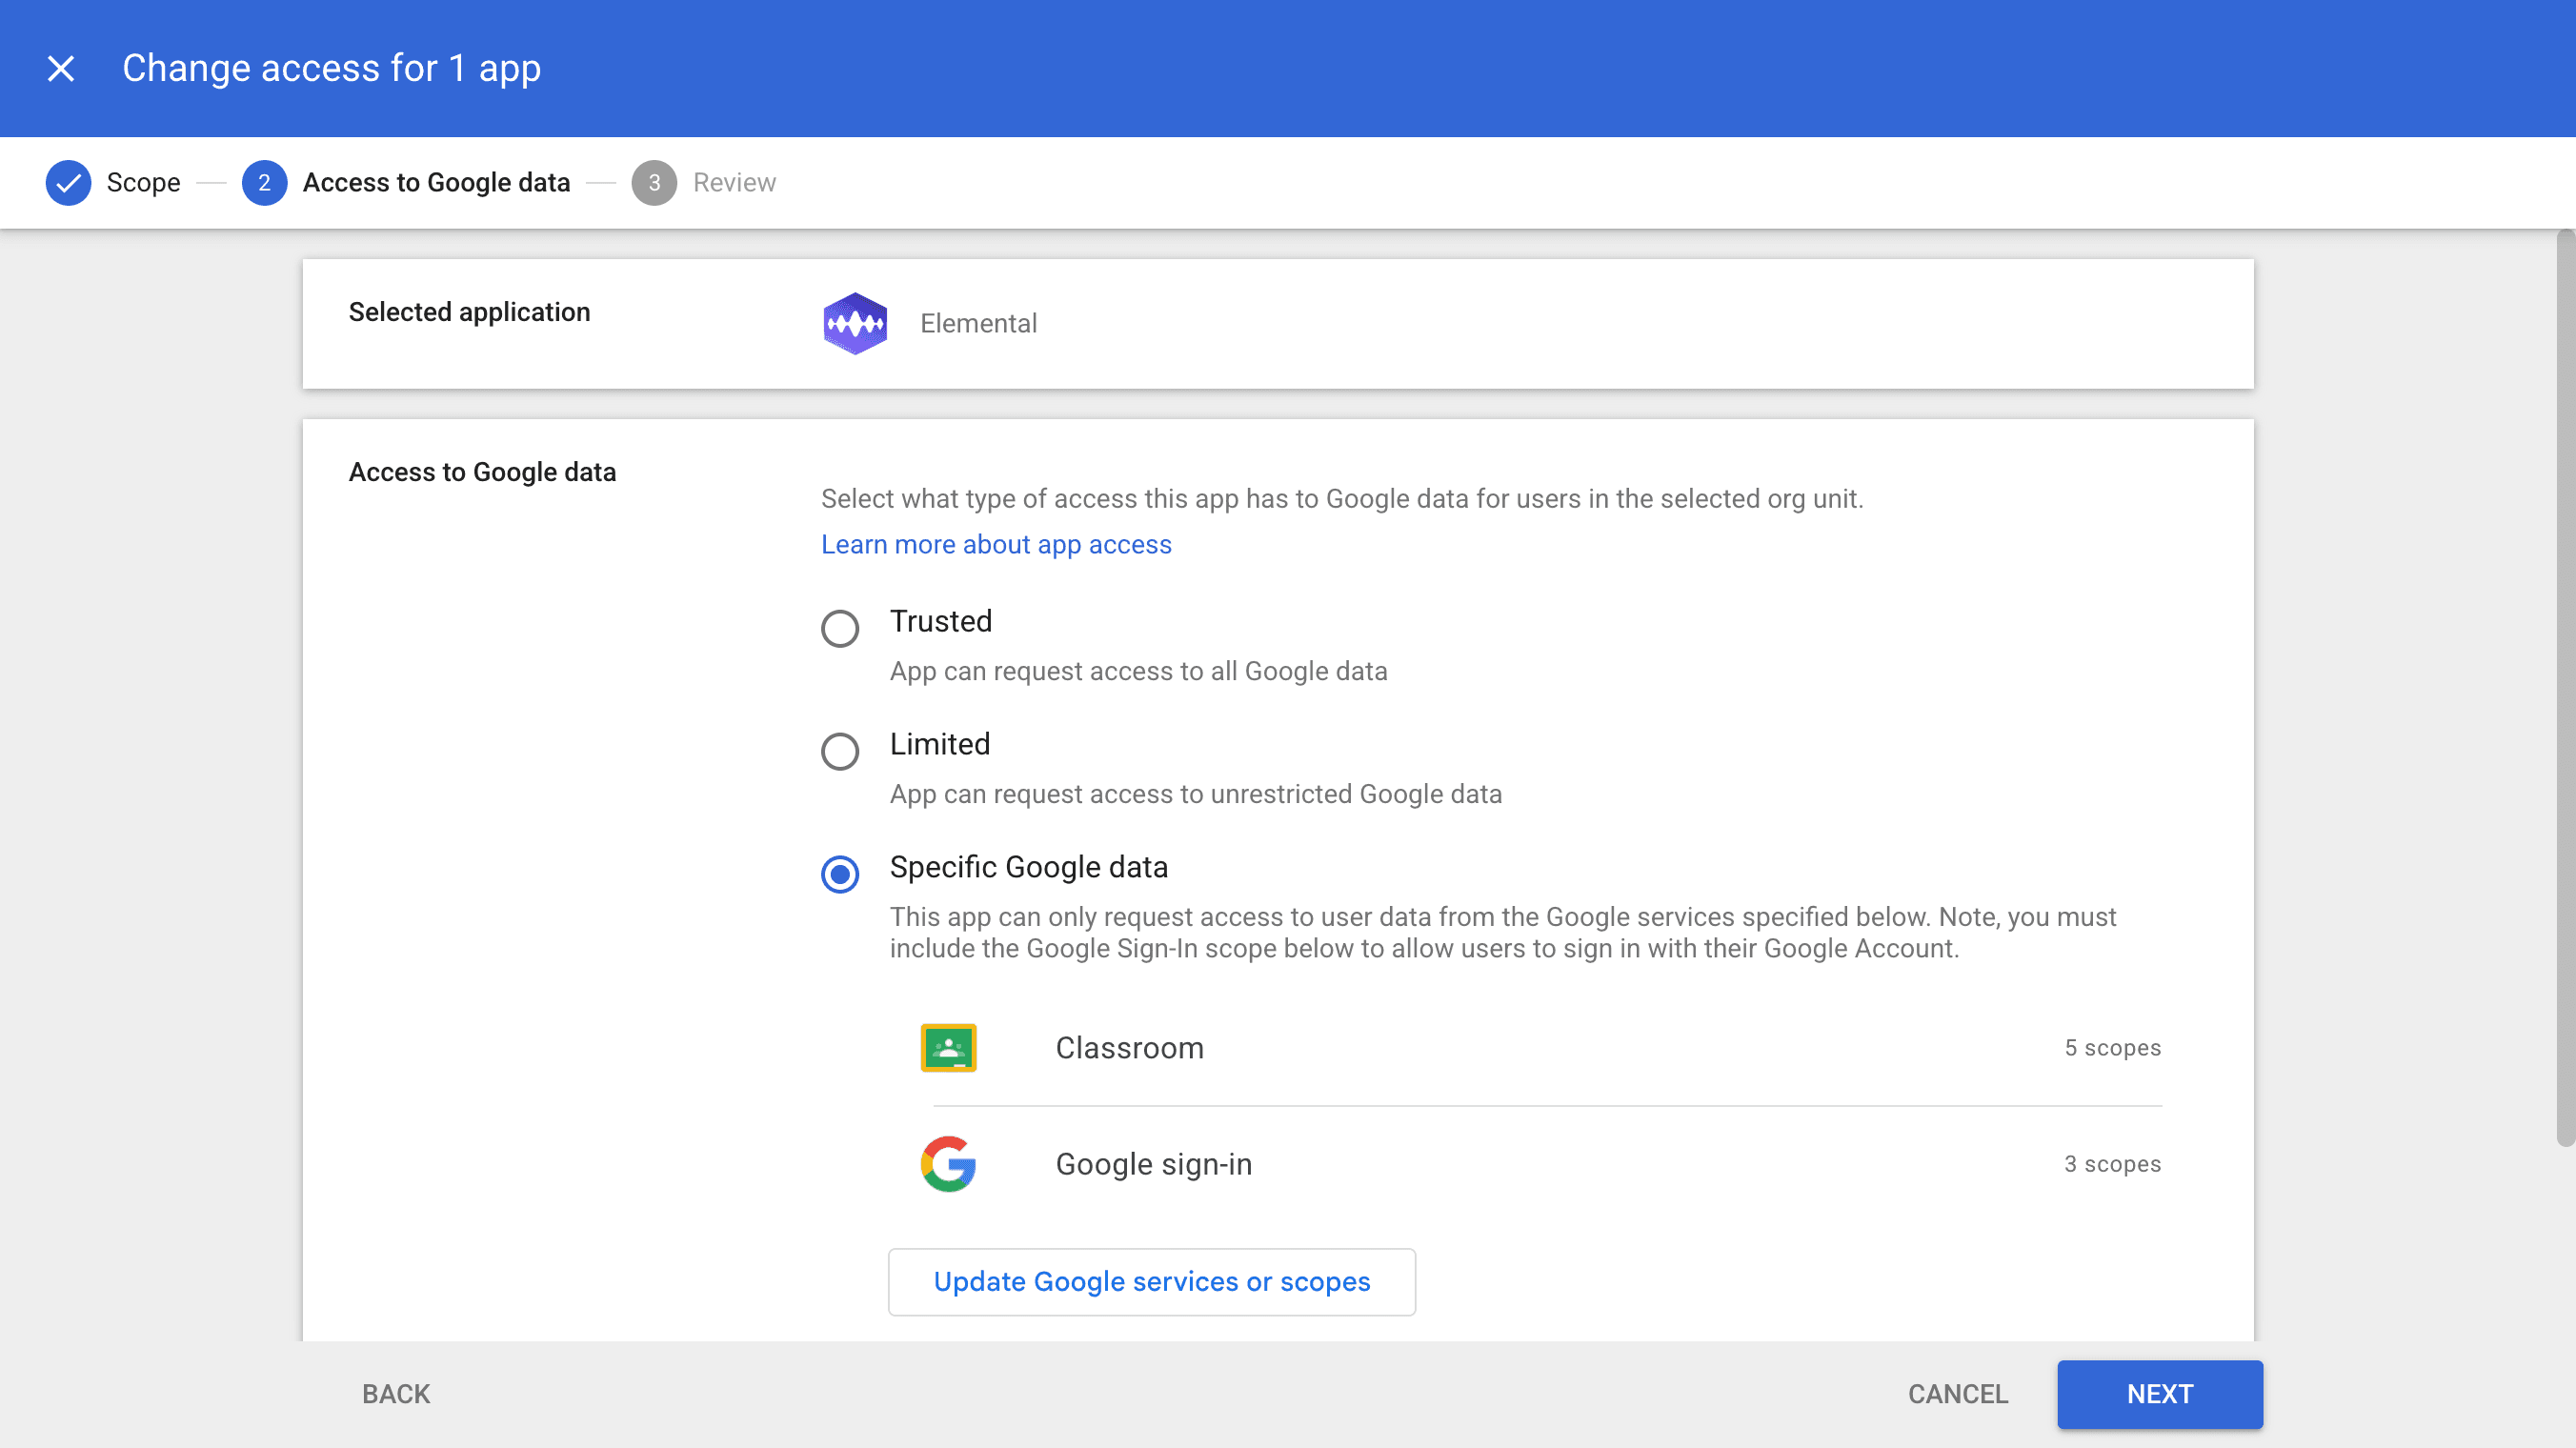The width and height of the screenshot is (2576, 1448).
Task: Jump to the Review step label
Action: click(734, 183)
